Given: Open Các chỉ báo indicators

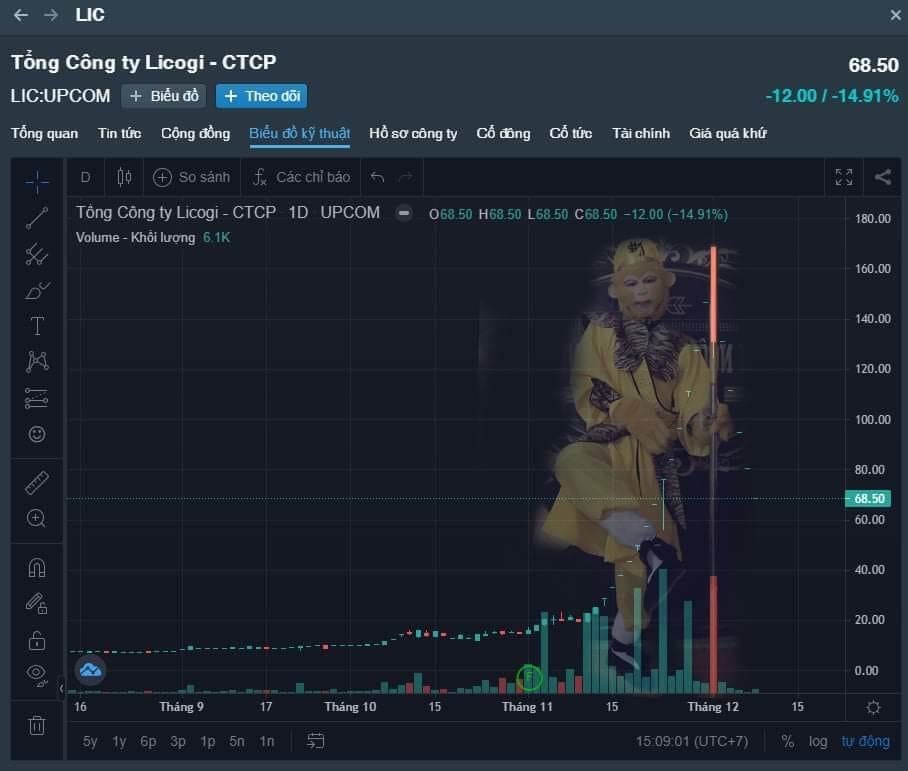Looking at the screenshot, I should (302, 177).
